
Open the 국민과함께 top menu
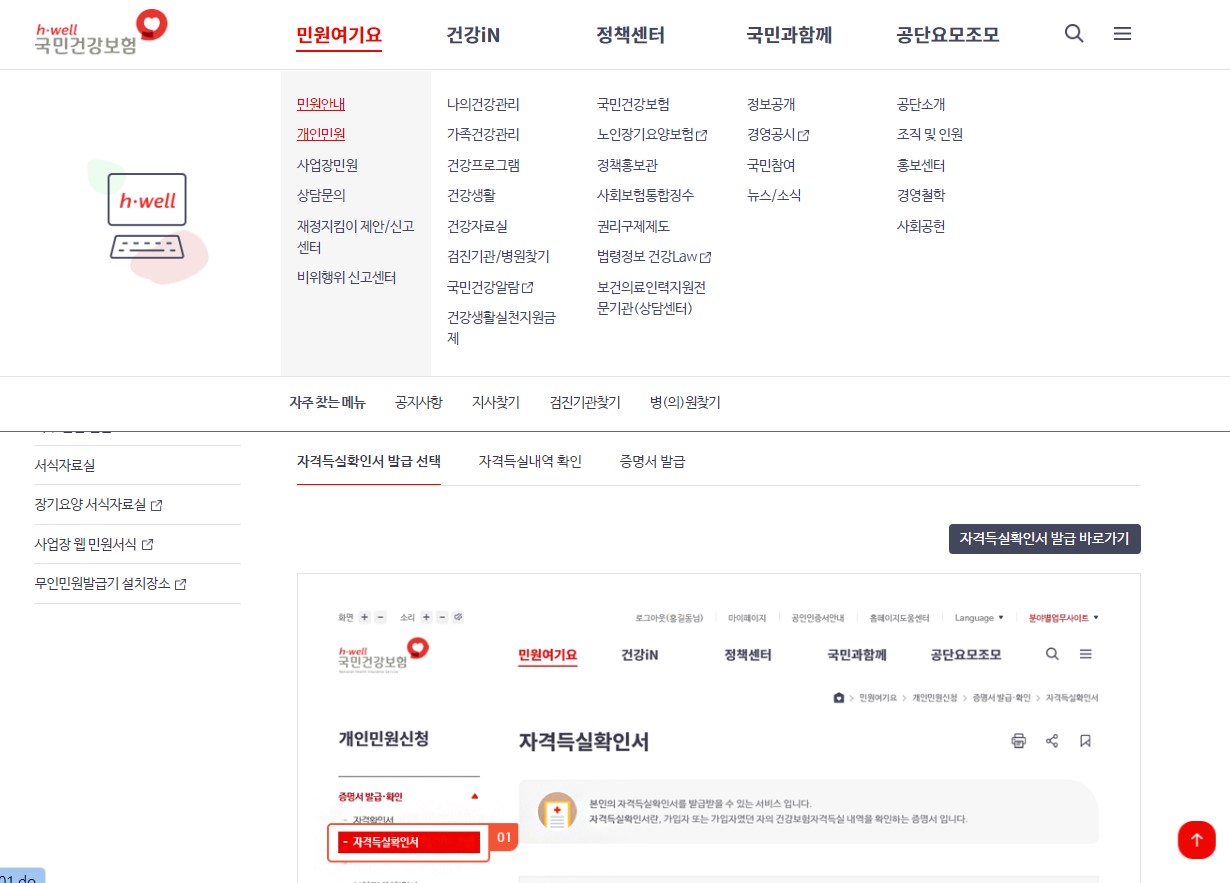tap(789, 35)
